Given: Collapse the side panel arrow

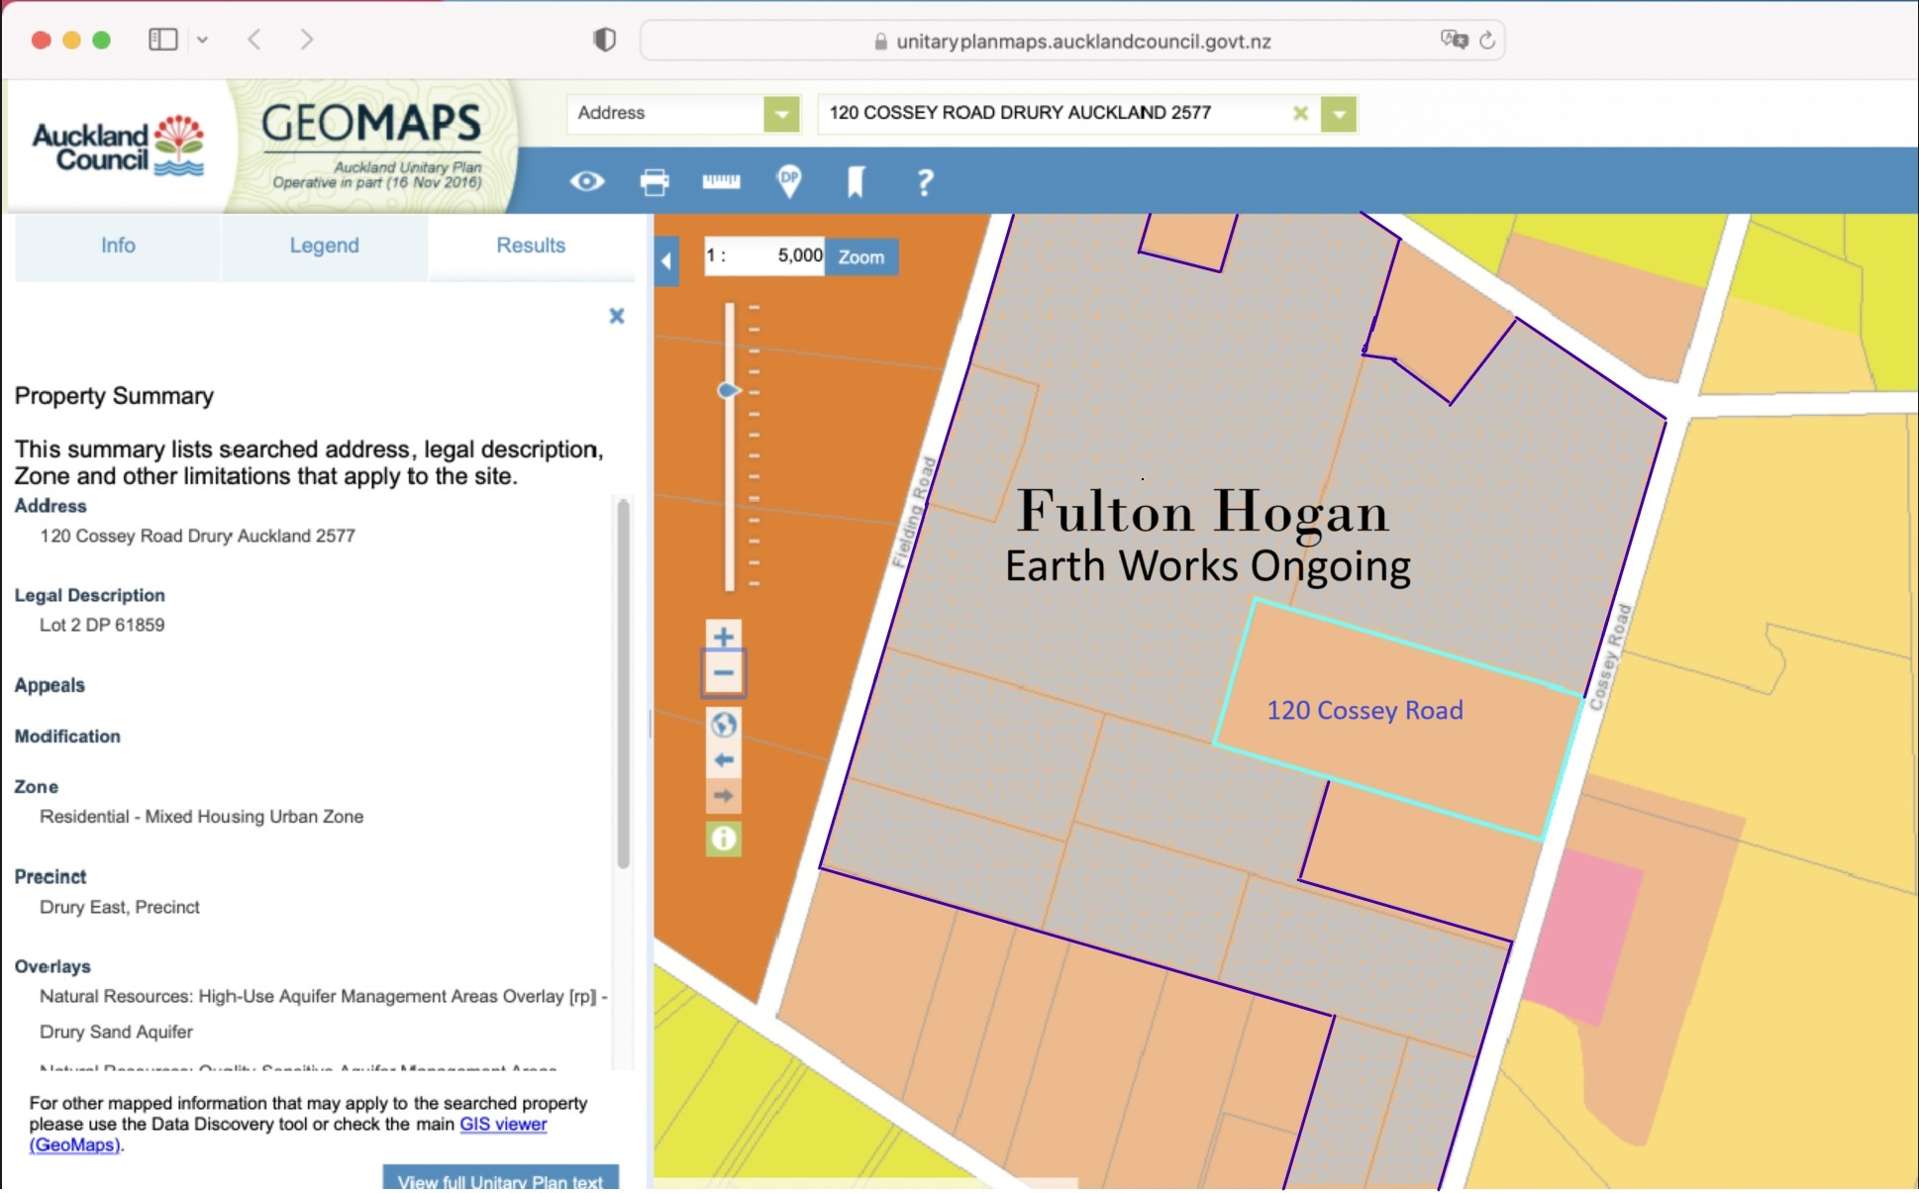Looking at the screenshot, I should tap(667, 262).
